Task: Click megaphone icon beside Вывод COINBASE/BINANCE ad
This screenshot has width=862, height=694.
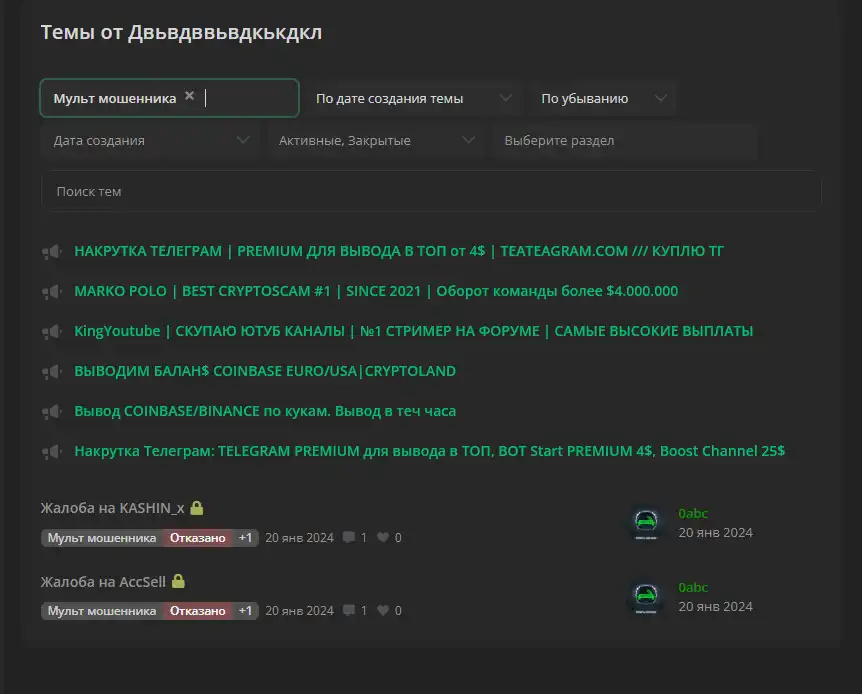Action: [52, 412]
